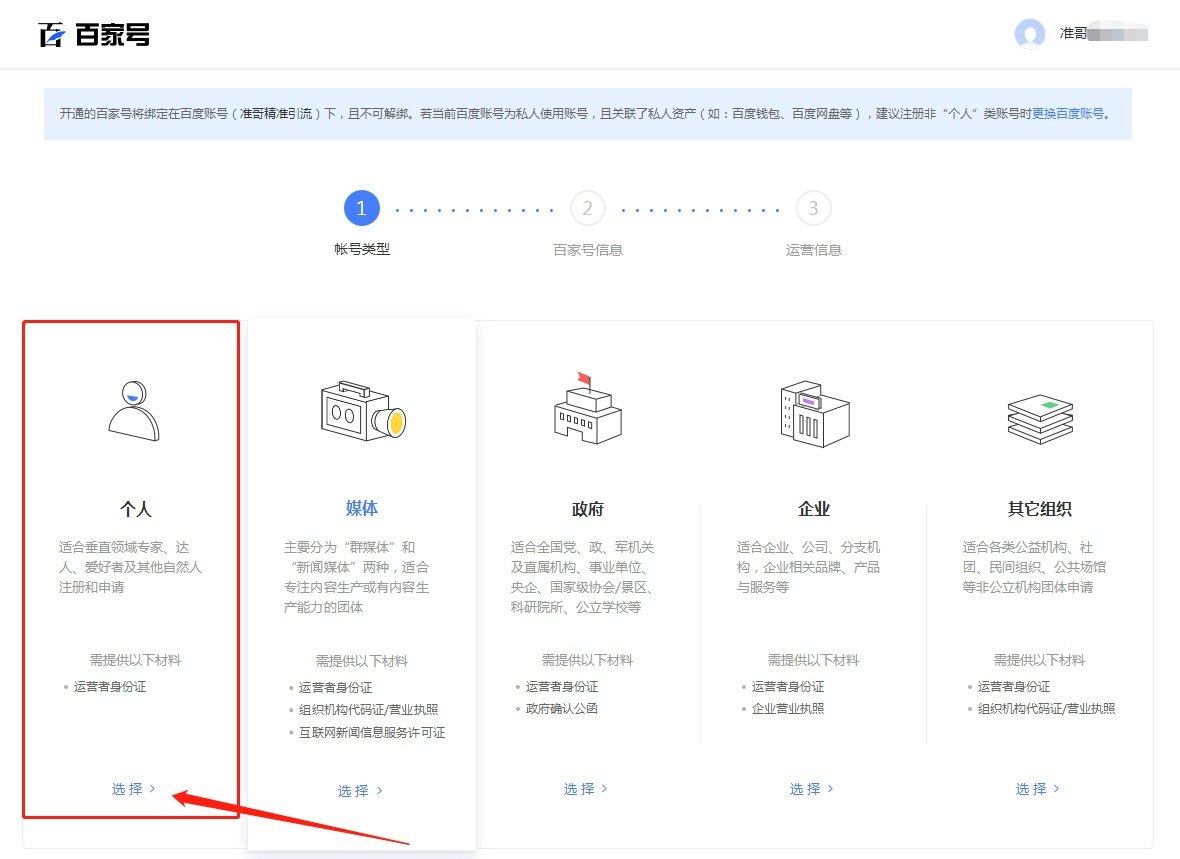Switch to the 运营信息 step
The width and height of the screenshot is (1180, 859).
click(812, 208)
